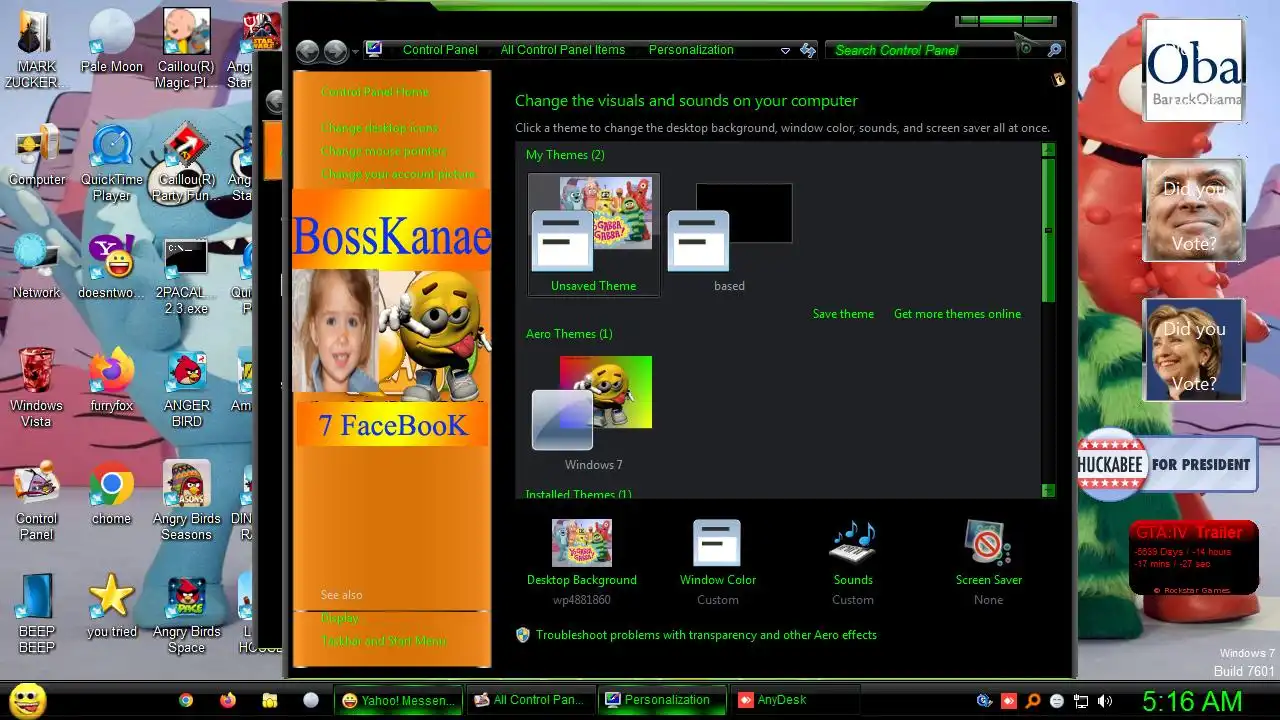Screen dimensions: 1280x720
Task: Open Control Panel desktop icon
Action: click(37, 501)
